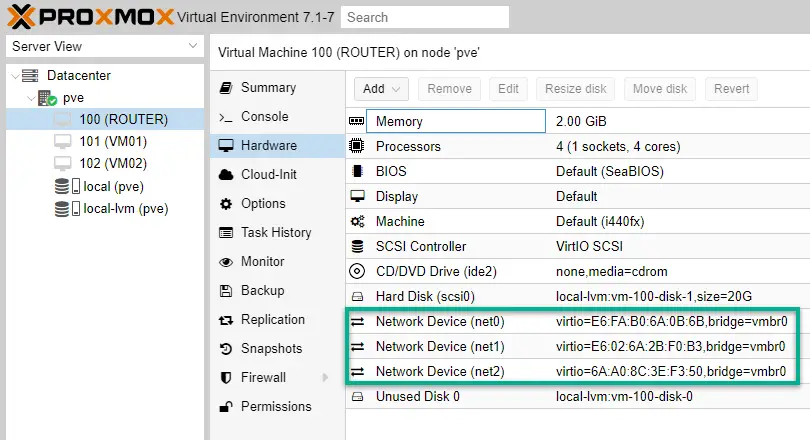Click the Backup floppy disk icon
This screenshot has height=440, width=810.
click(x=226, y=291)
